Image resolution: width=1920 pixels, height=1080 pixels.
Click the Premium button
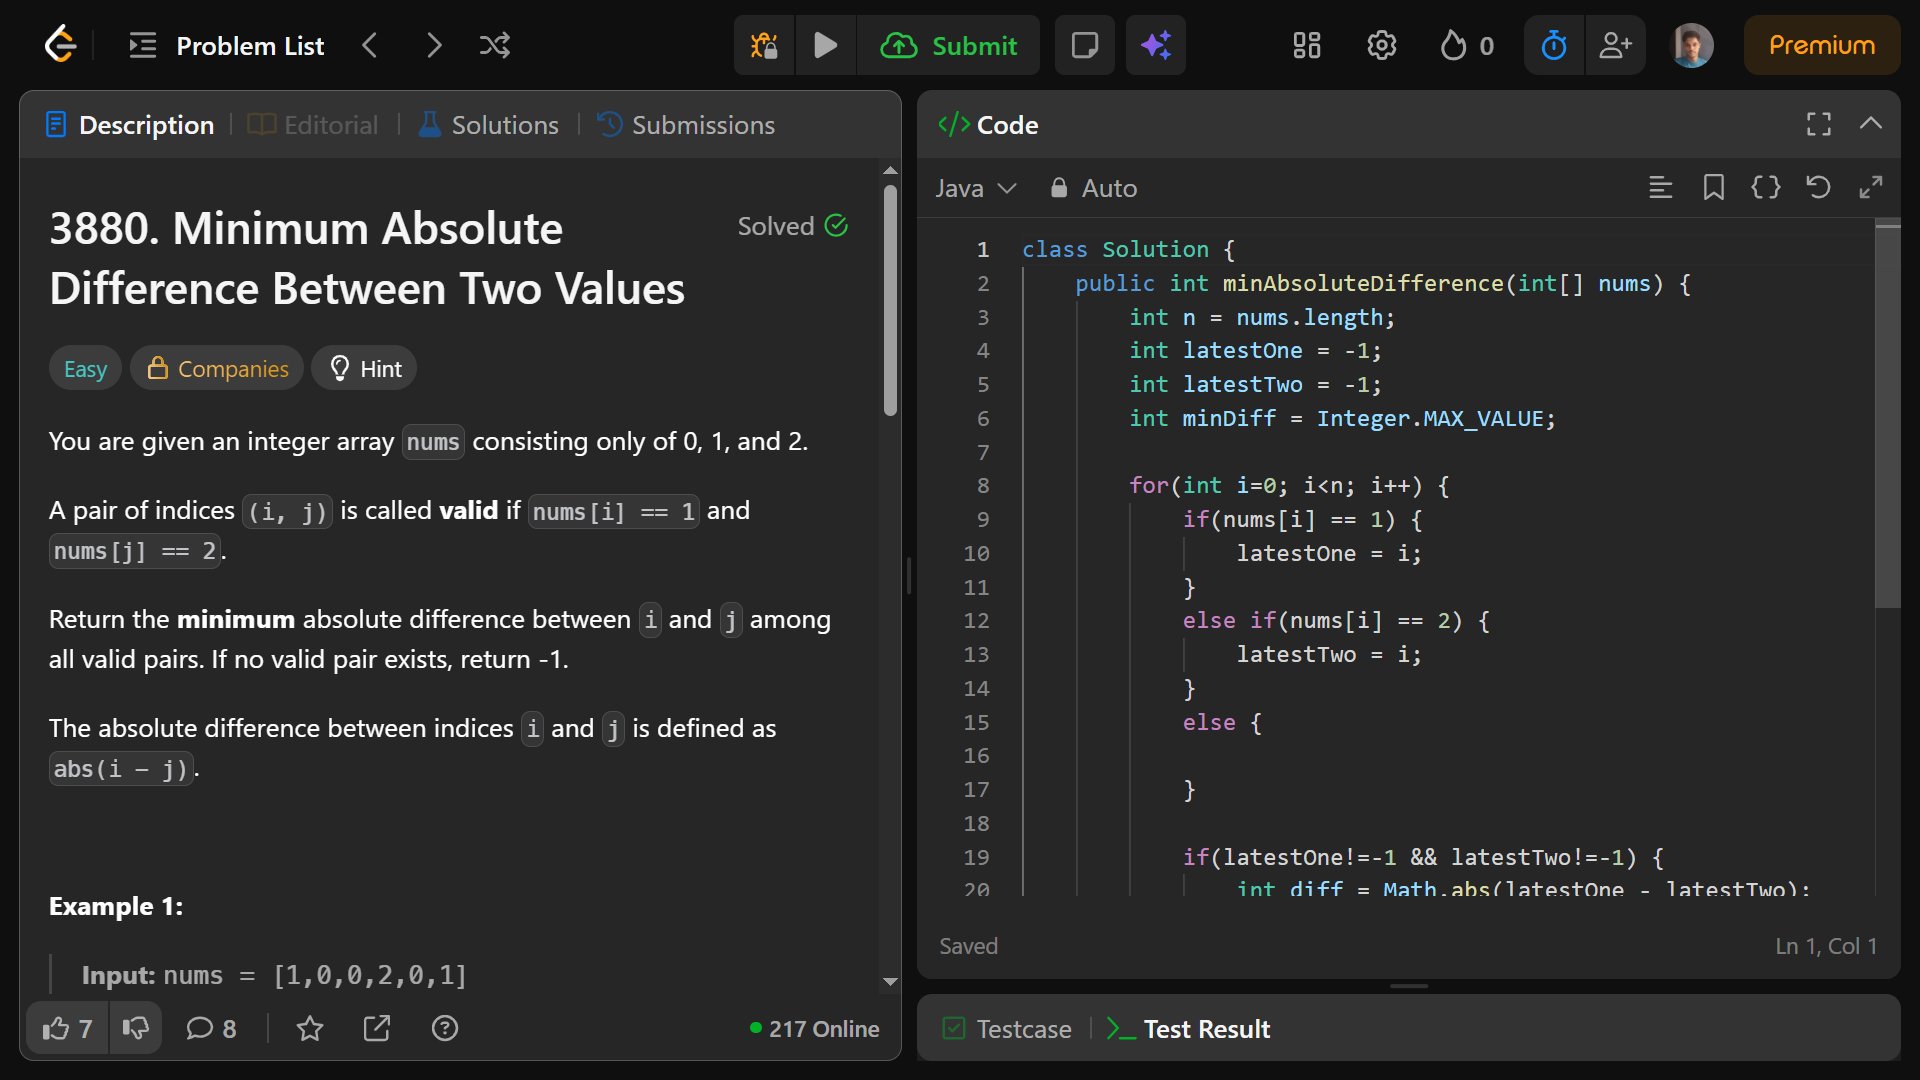1821,45
